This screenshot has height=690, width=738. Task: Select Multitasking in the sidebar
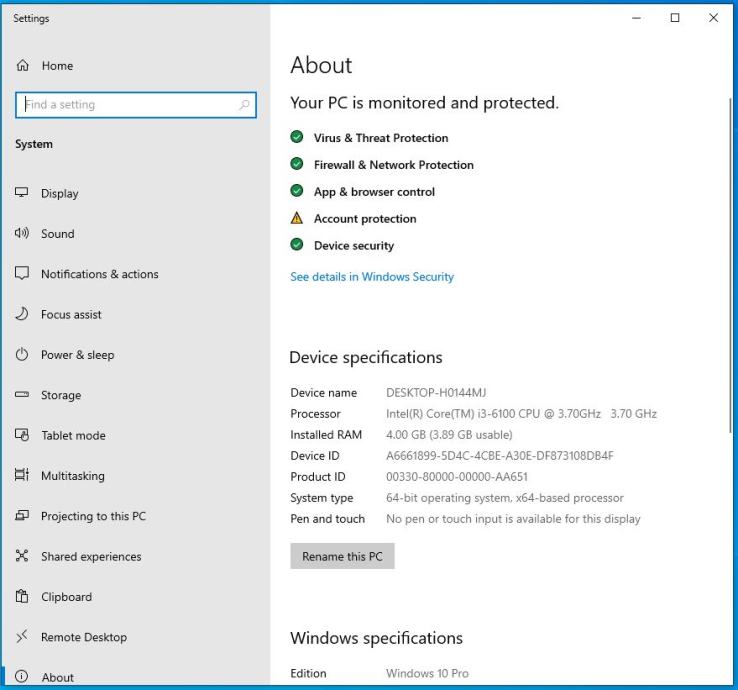[x=72, y=476]
